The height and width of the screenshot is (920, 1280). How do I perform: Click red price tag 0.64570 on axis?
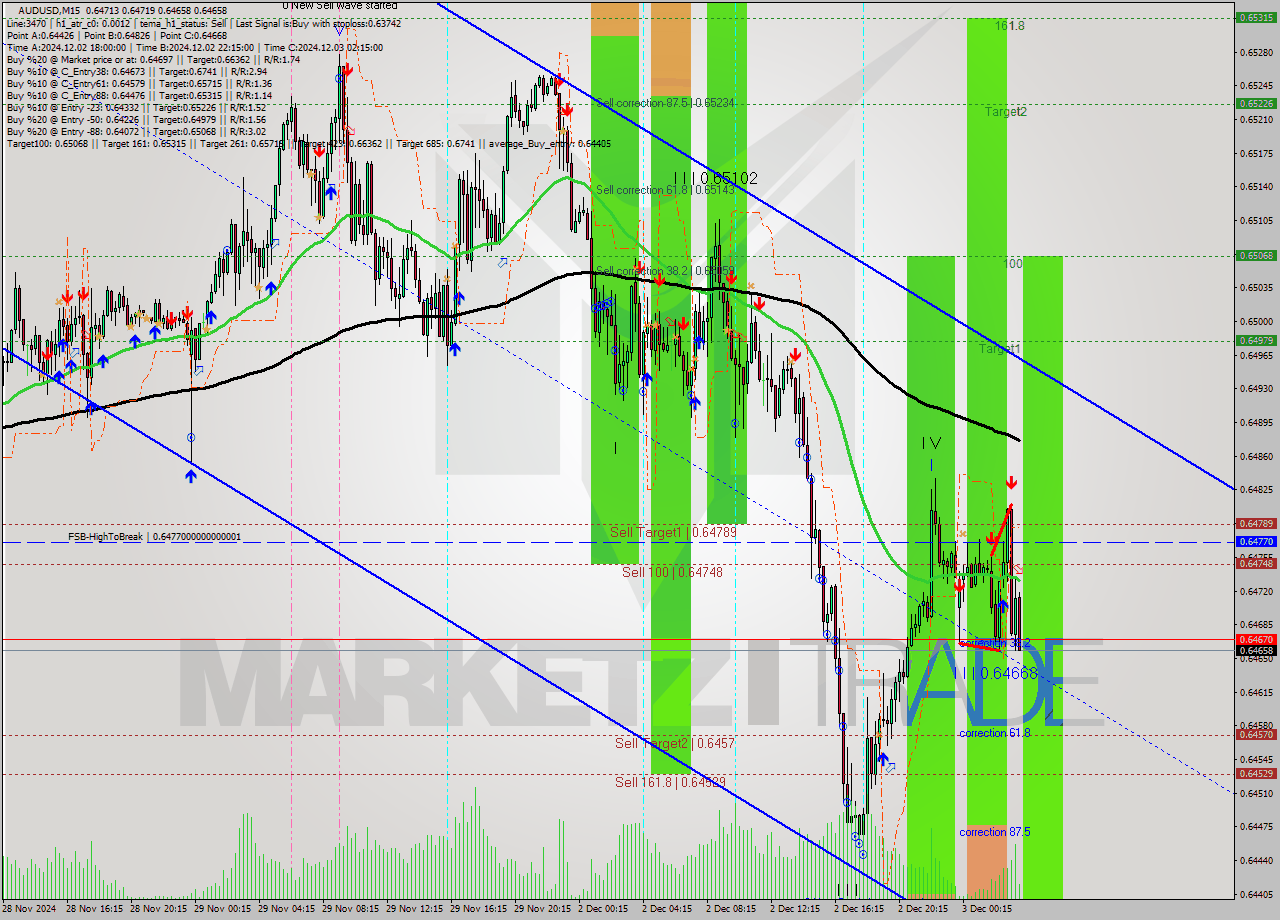pos(1256,734)
